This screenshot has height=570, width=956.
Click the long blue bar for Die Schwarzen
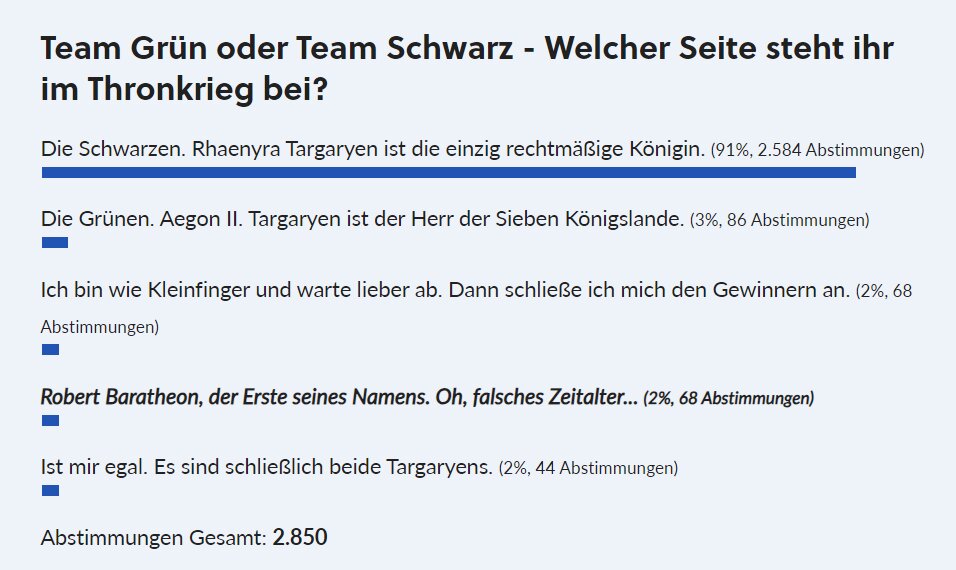(448, 173)
